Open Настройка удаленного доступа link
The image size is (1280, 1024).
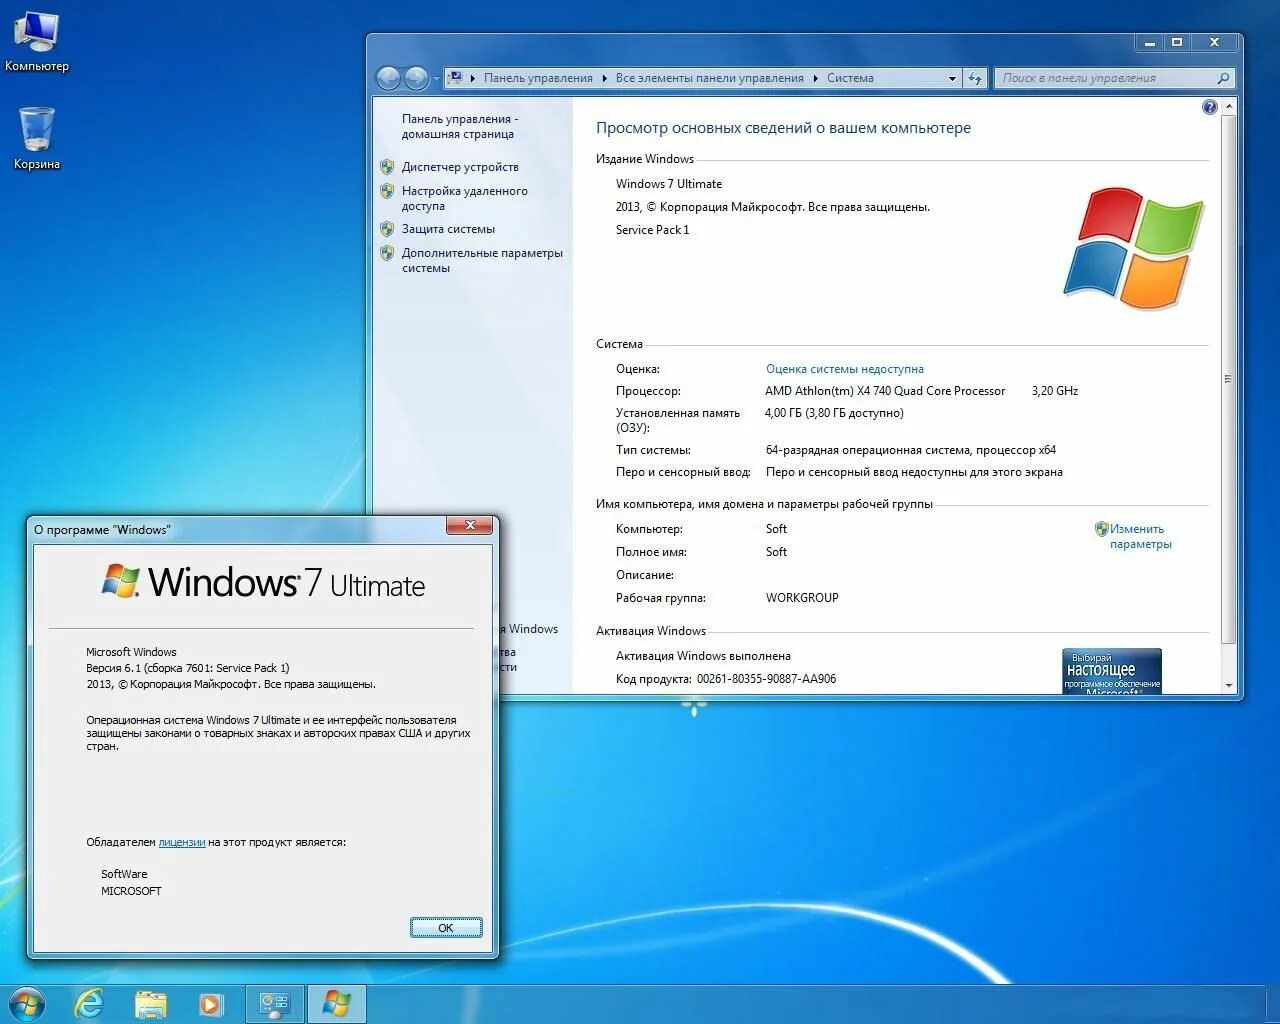(464, 198)
